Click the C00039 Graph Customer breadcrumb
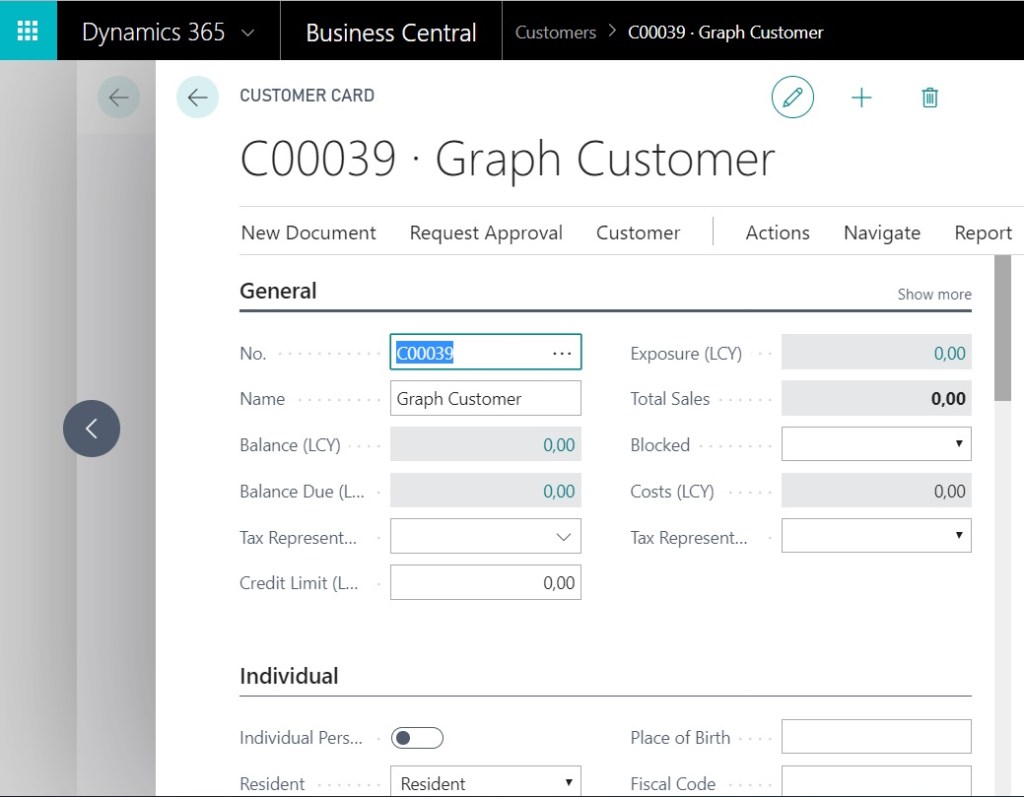The image size is (1024, 797). point(725,33)
